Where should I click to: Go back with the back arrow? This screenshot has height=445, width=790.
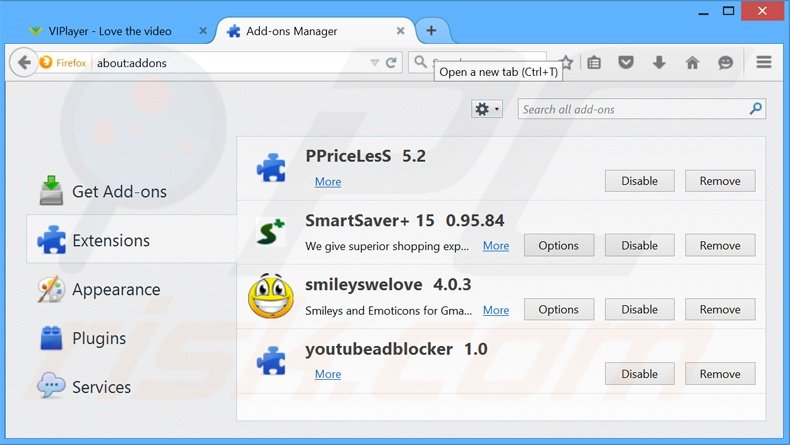click(x=24, y=62)
